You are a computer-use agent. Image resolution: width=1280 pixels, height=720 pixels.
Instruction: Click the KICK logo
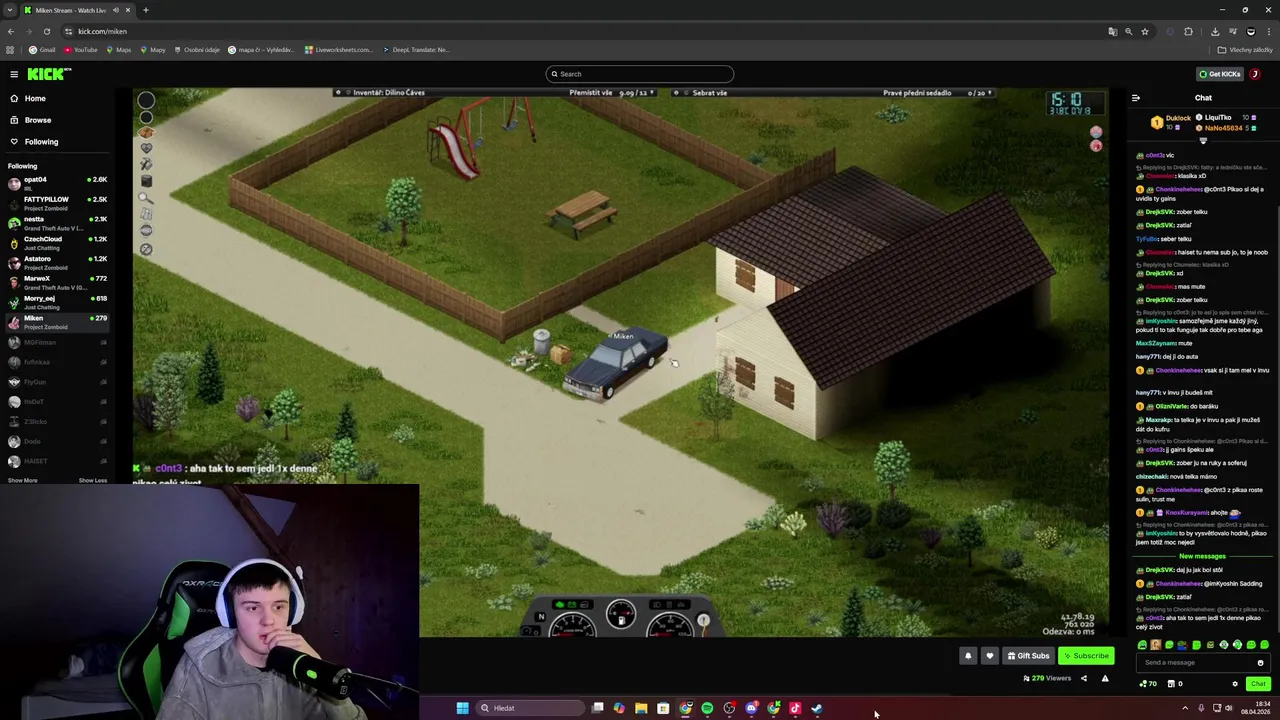(49, 74)
